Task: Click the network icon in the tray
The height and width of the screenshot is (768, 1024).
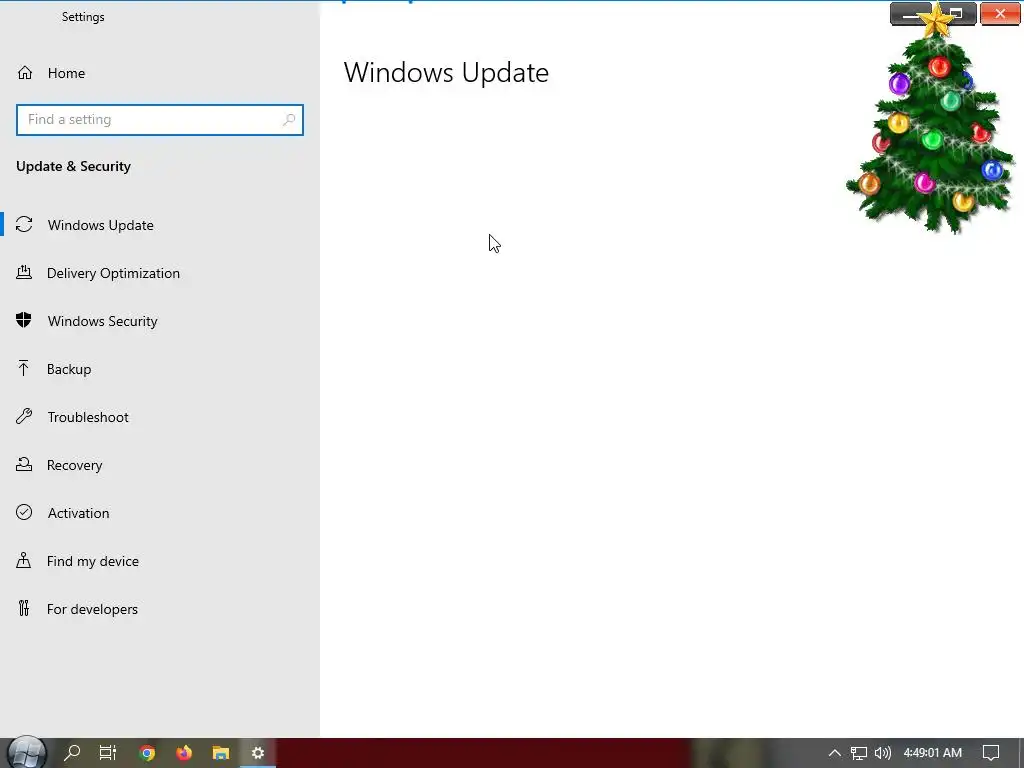Action: pos(859,754)
